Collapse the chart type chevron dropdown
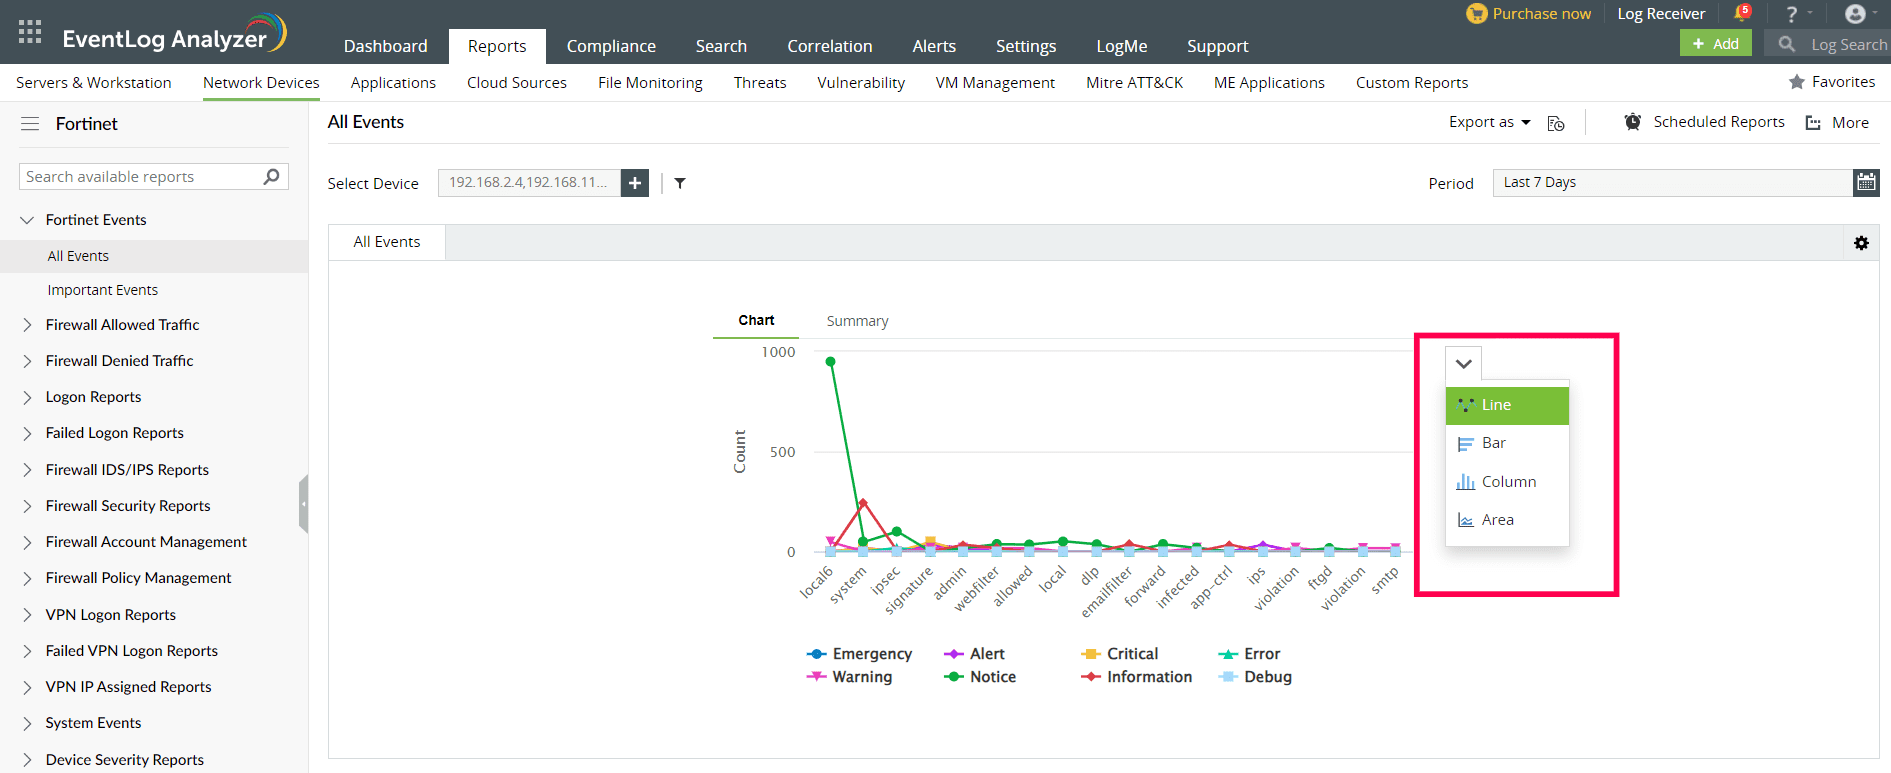 [1463, 364]
